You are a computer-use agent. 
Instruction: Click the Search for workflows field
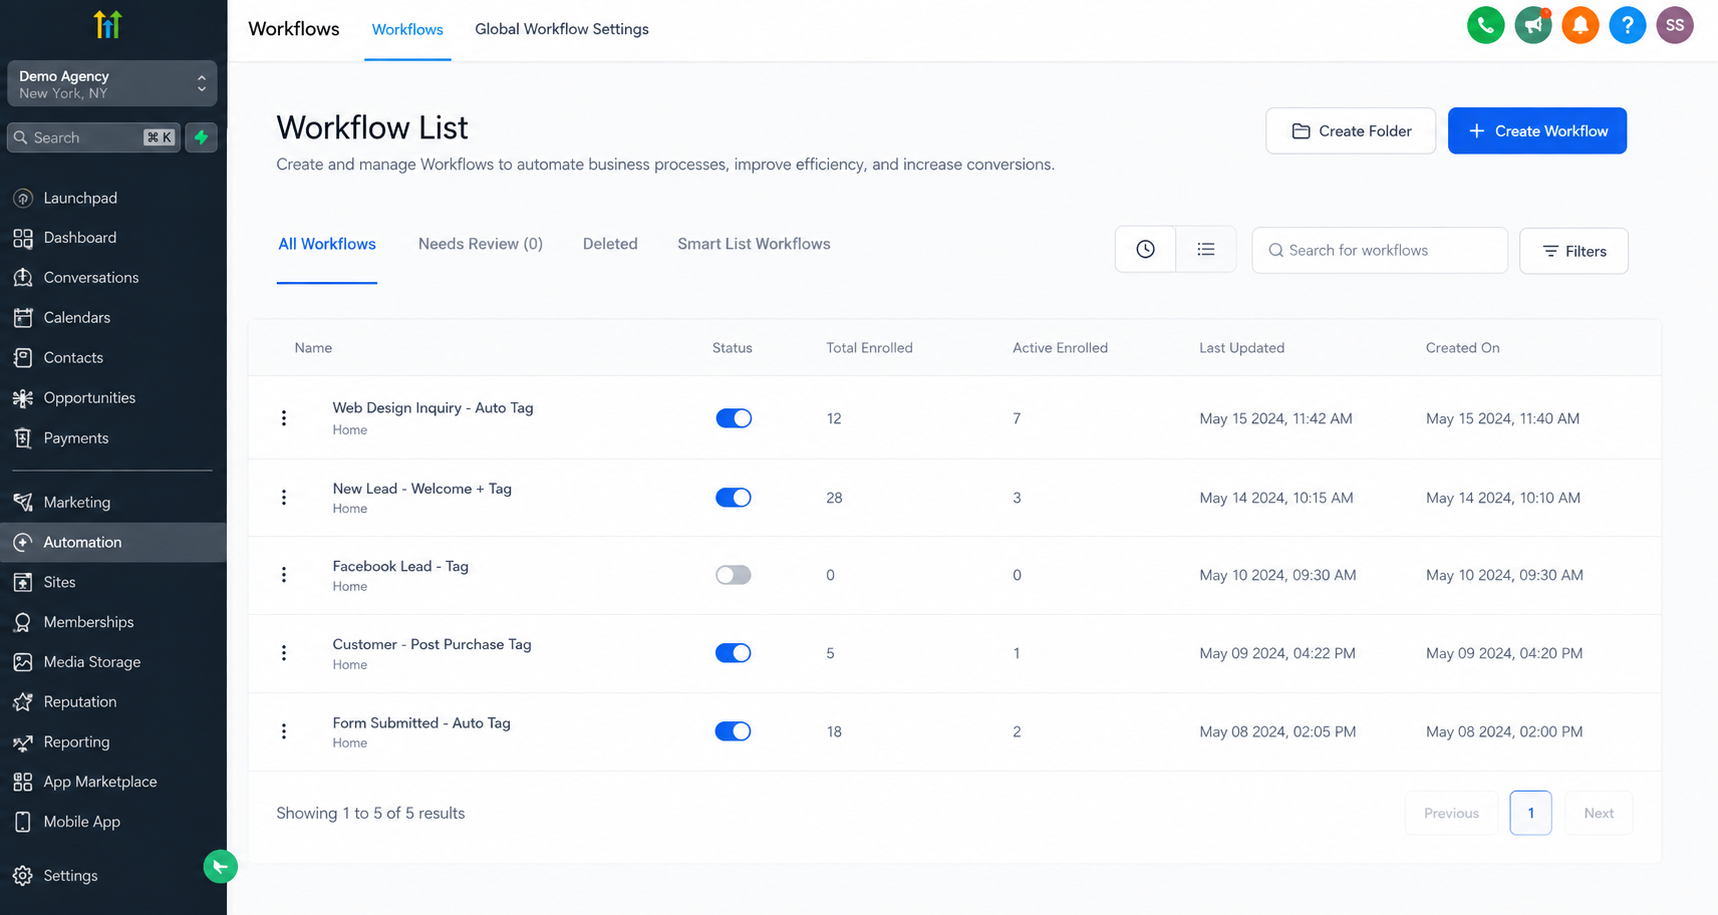[1380, 250]
